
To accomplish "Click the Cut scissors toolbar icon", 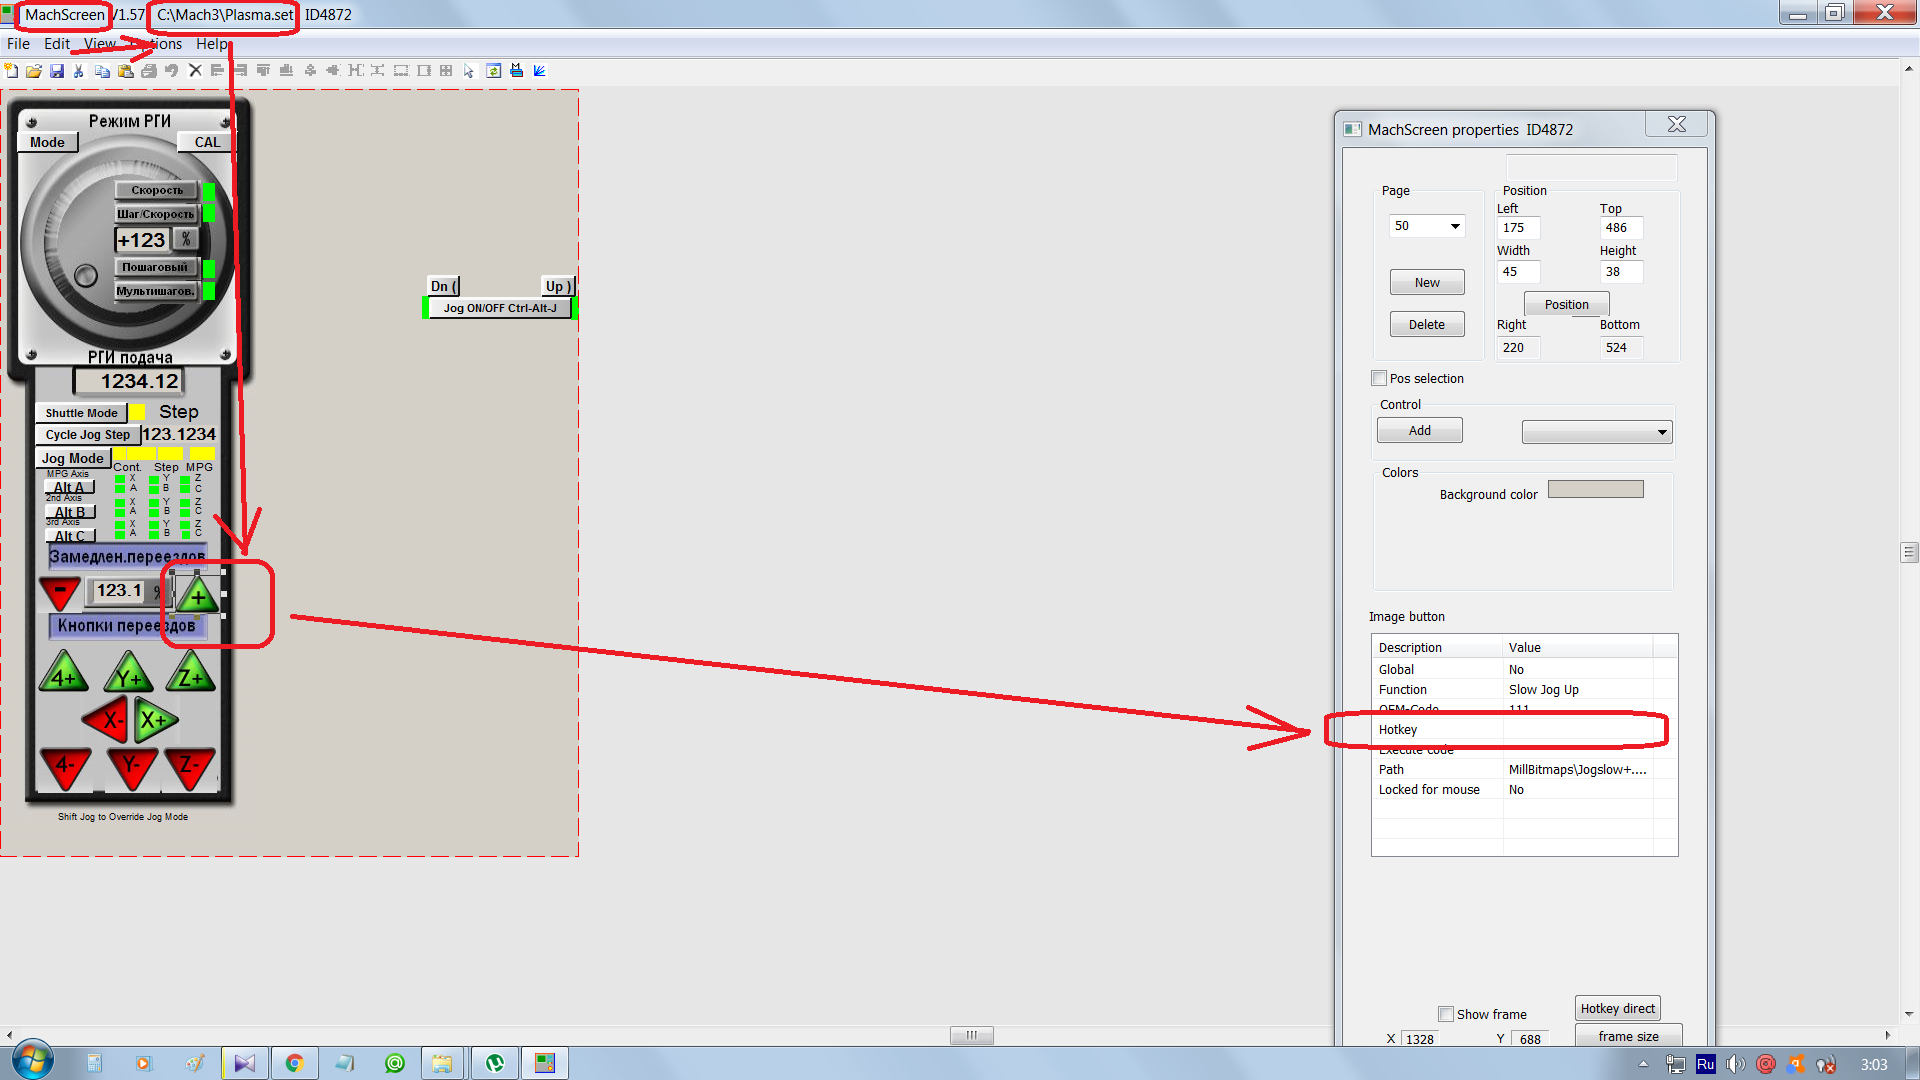I will 79,71.
